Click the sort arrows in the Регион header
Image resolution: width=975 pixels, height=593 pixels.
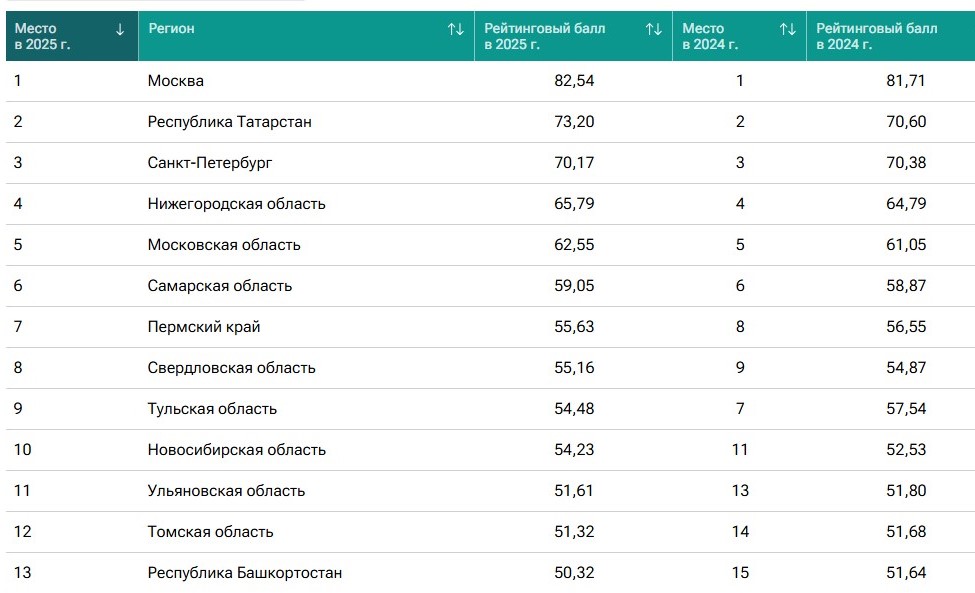[456, 29]
